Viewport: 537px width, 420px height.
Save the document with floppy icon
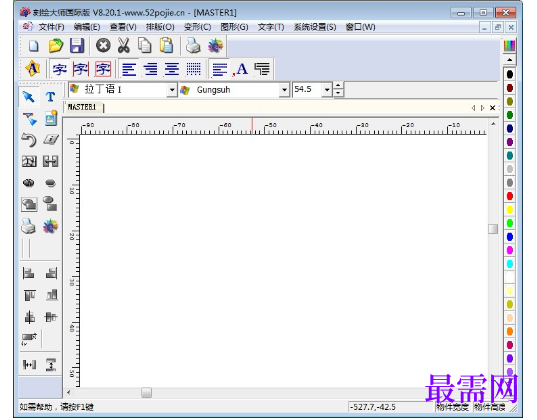tap(77, 46)
